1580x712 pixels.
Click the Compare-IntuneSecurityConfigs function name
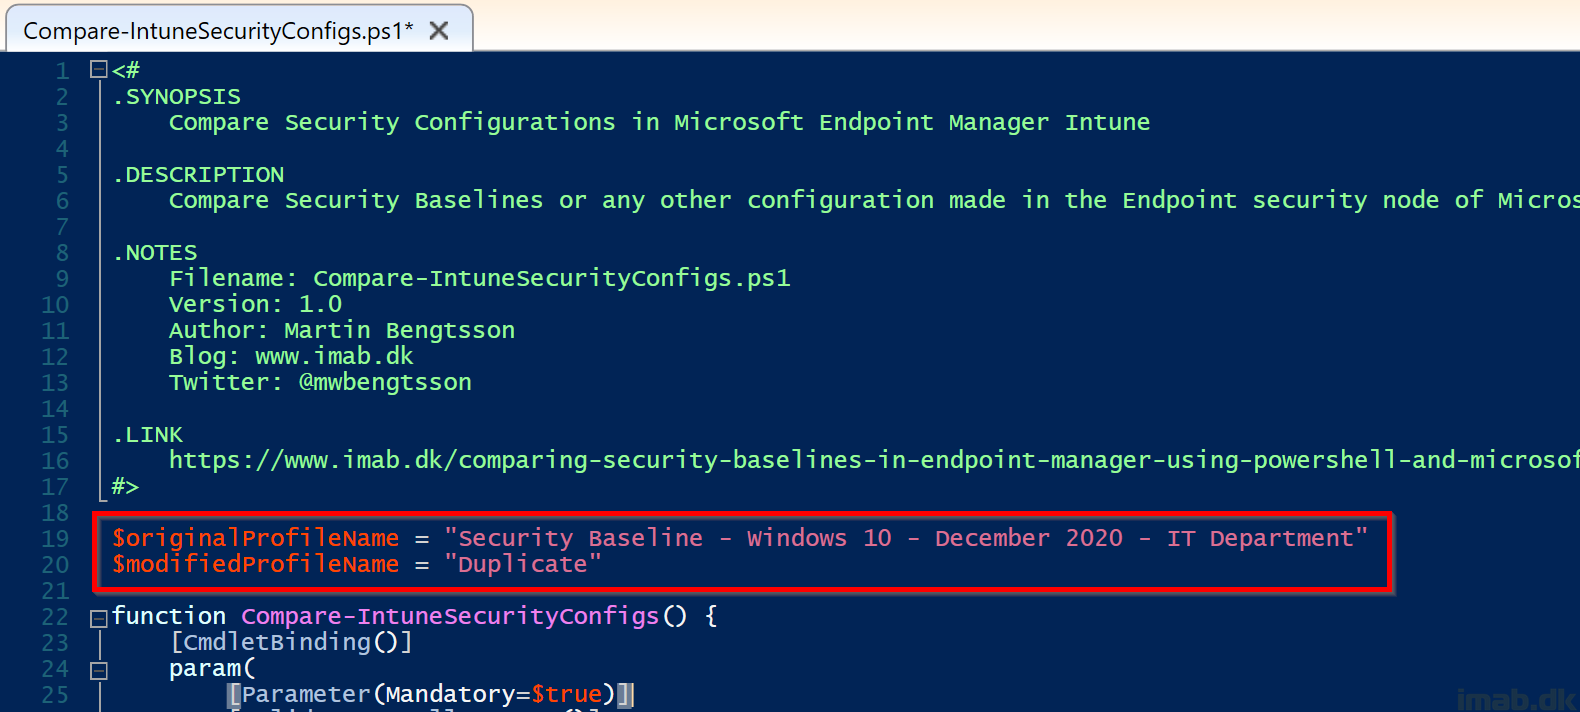[450, 616]
